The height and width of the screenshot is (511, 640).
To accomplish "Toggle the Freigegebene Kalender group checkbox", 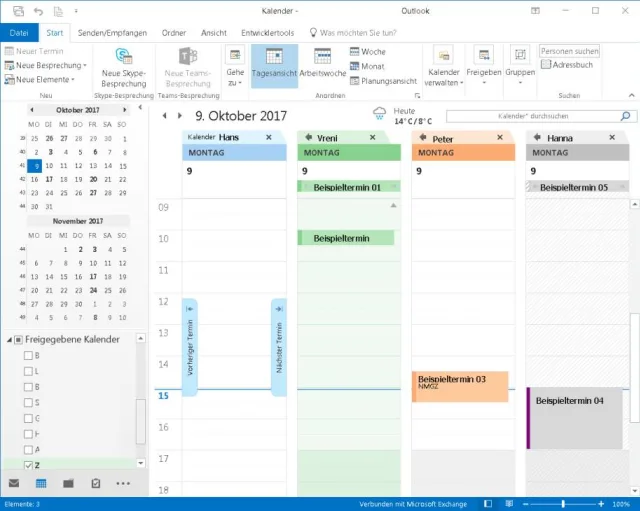I will pos(18,340).
